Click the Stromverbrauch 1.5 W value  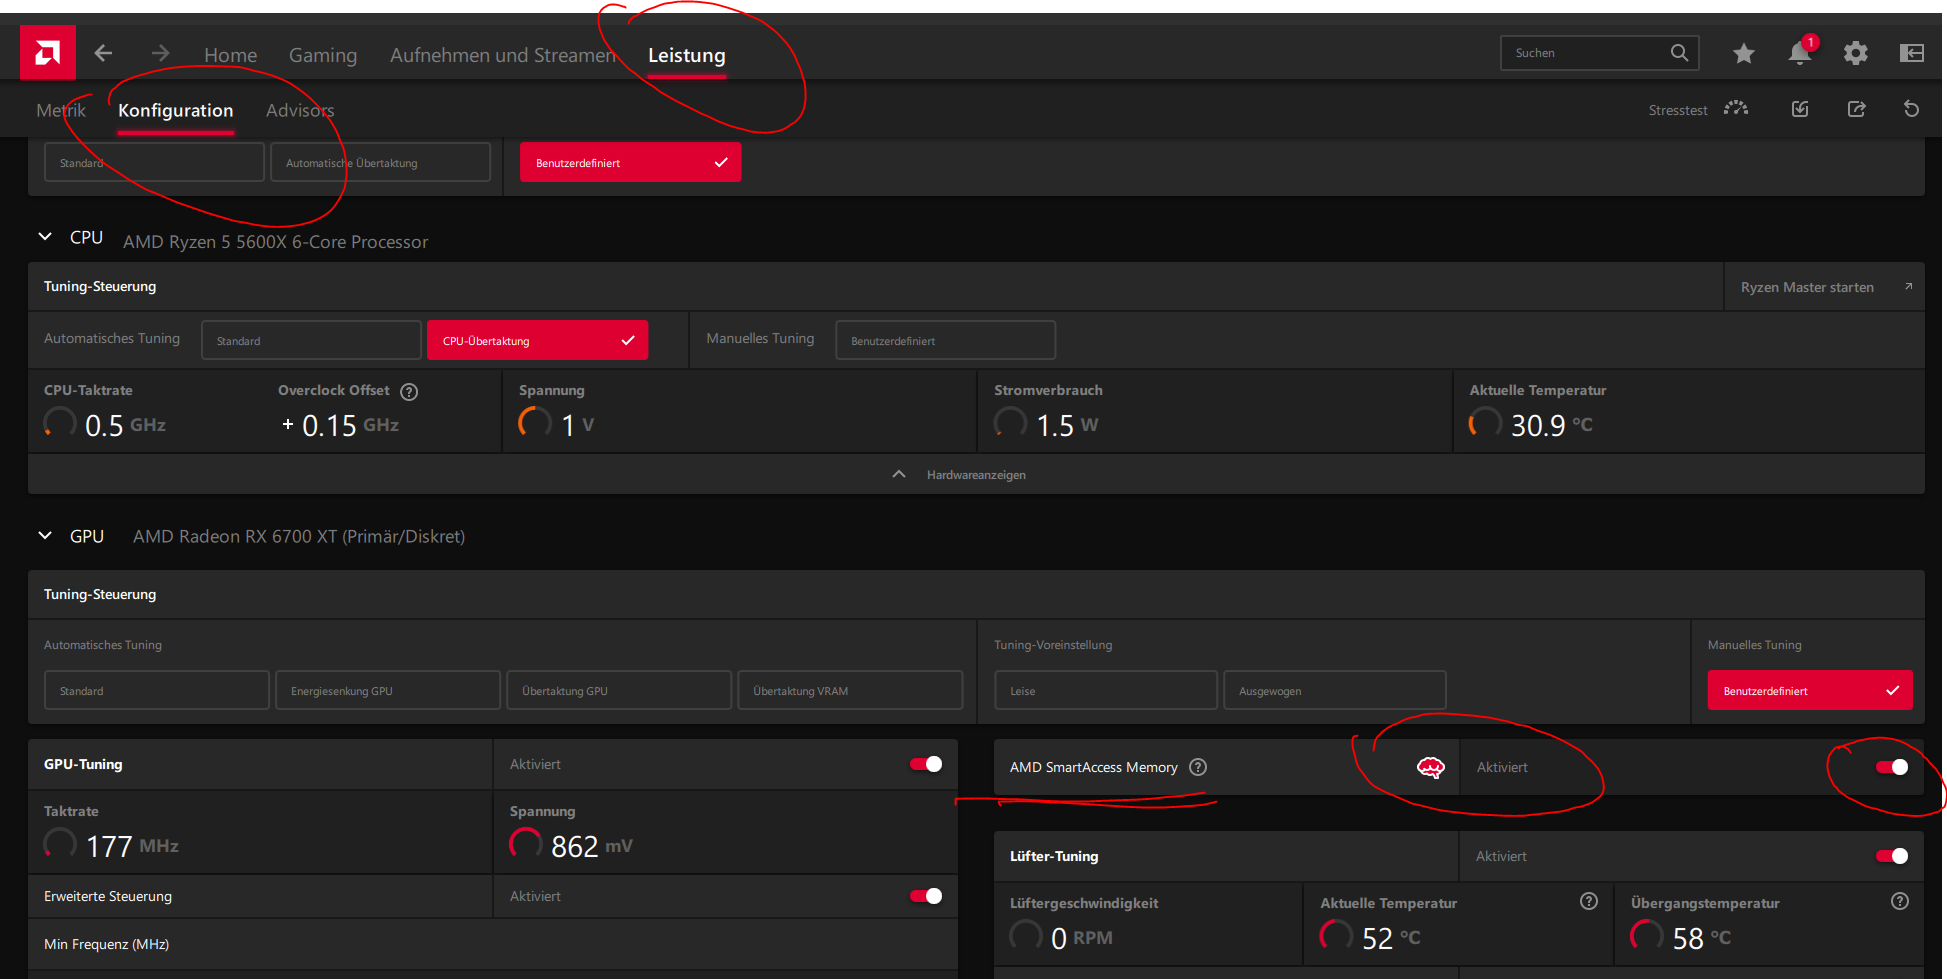pos(1067,425)
